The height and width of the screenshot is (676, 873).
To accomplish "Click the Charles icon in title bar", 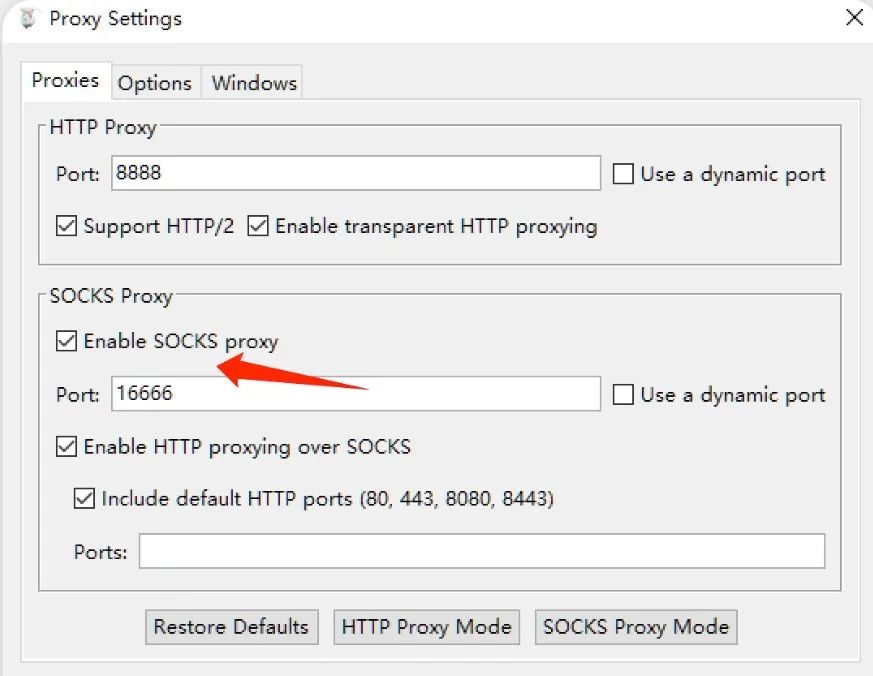I will (27, 18).
